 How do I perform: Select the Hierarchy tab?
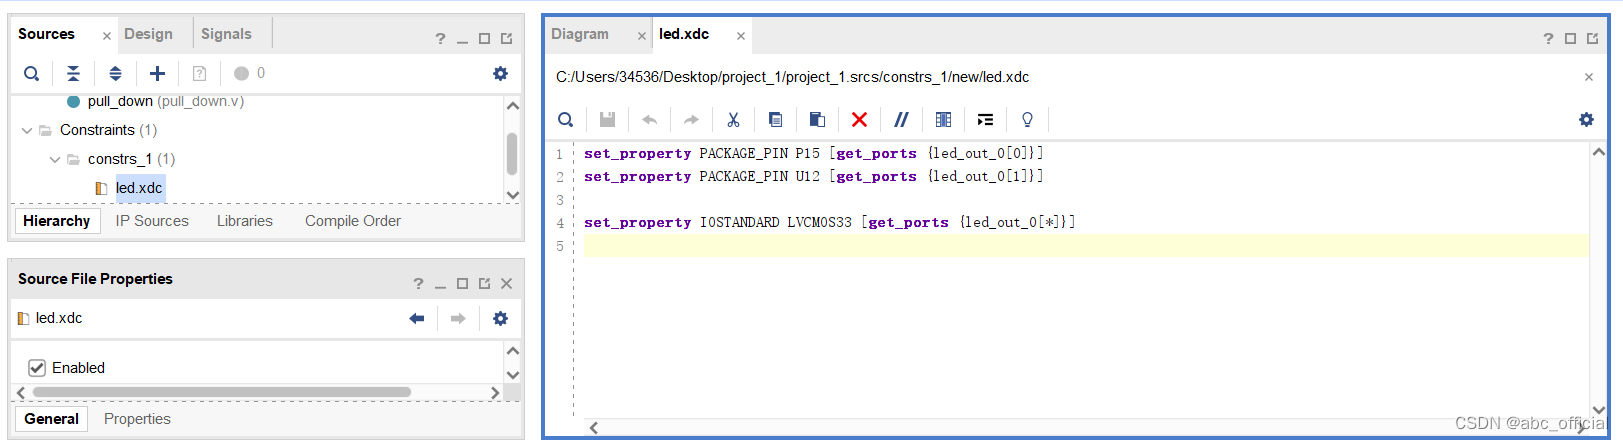pyautogui.click(x=57, y=221)
